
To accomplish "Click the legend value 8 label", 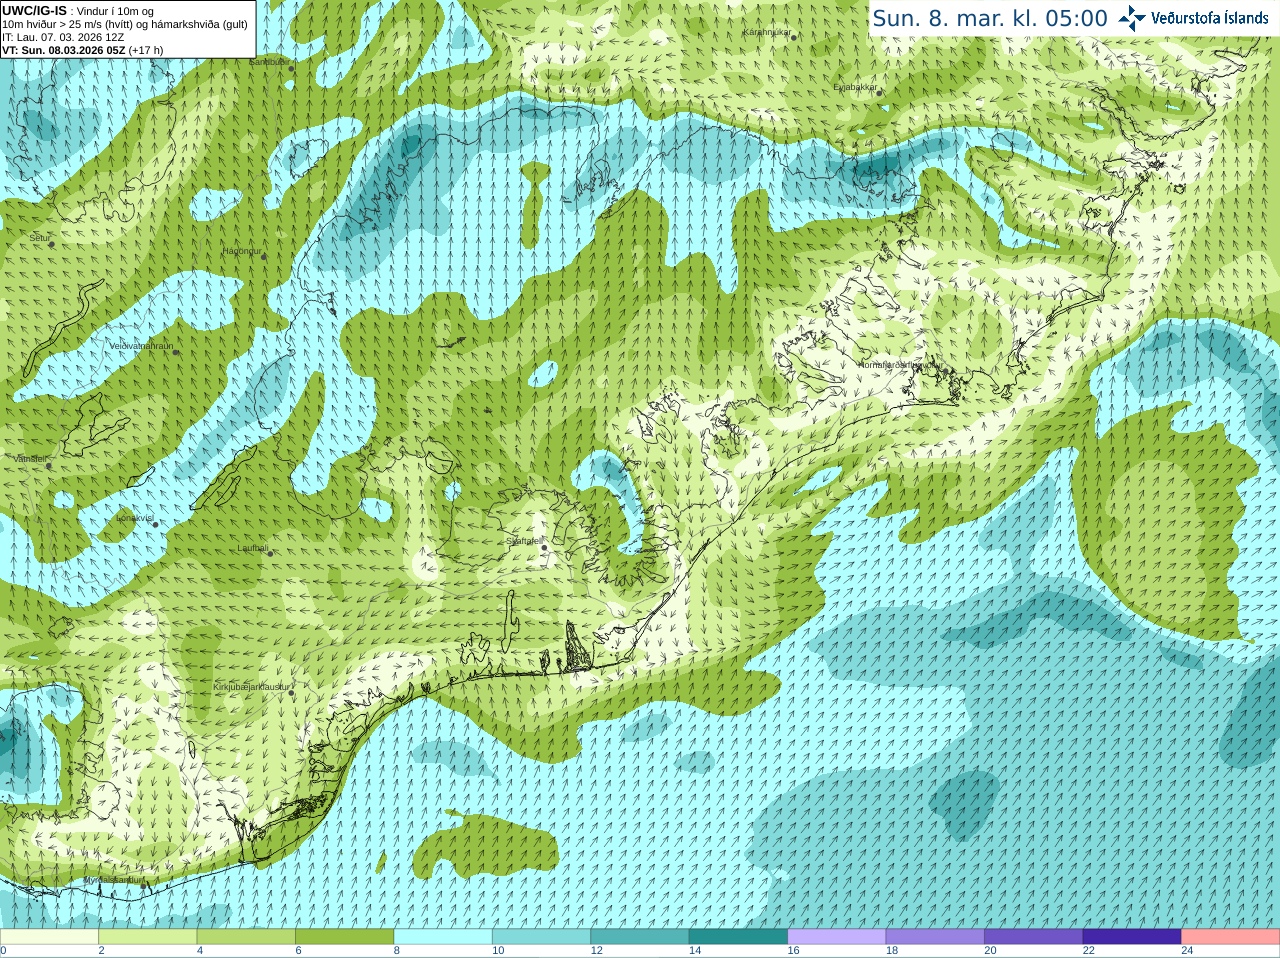I will tap(396, 951).
